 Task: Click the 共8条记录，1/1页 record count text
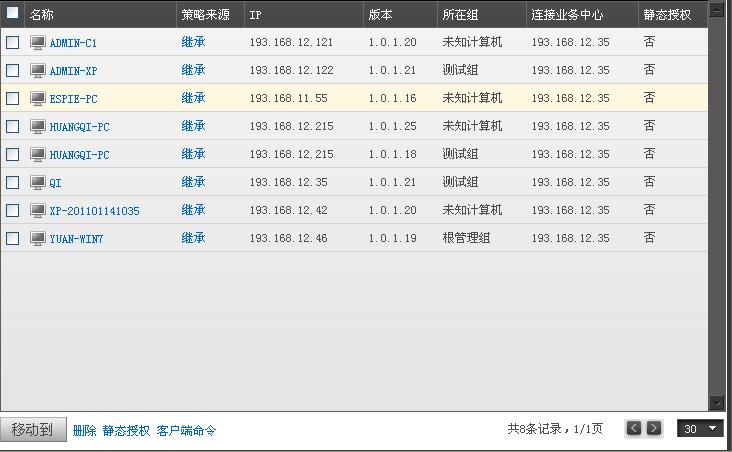tap(555, 429)
